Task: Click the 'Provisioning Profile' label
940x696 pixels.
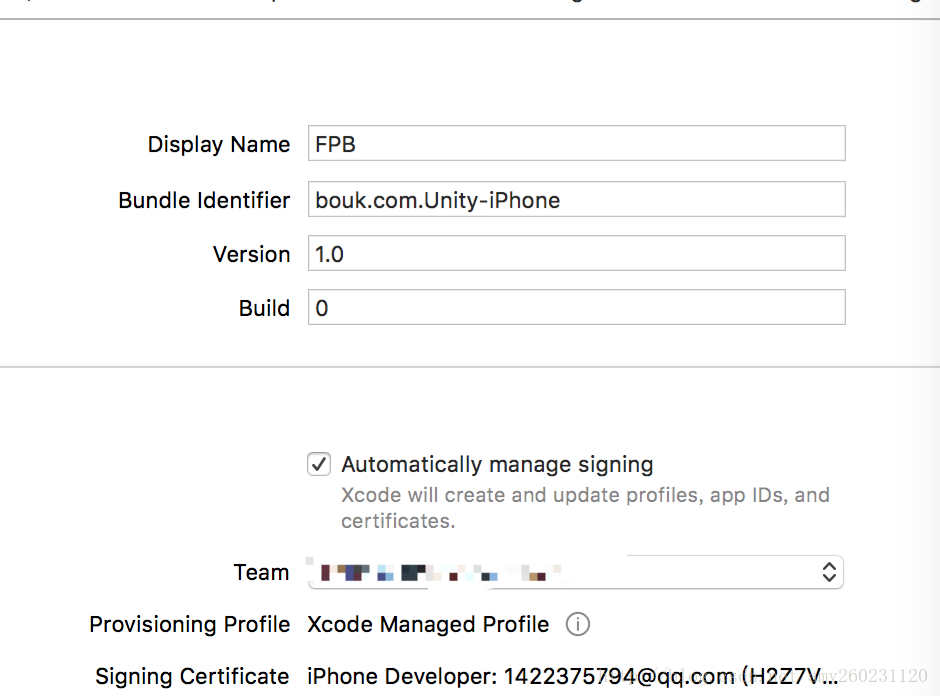Action: point(189,625)
